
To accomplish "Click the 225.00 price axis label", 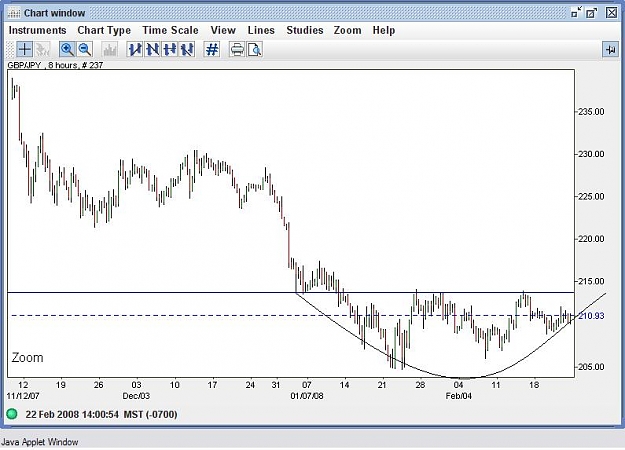I will [591, 197].
